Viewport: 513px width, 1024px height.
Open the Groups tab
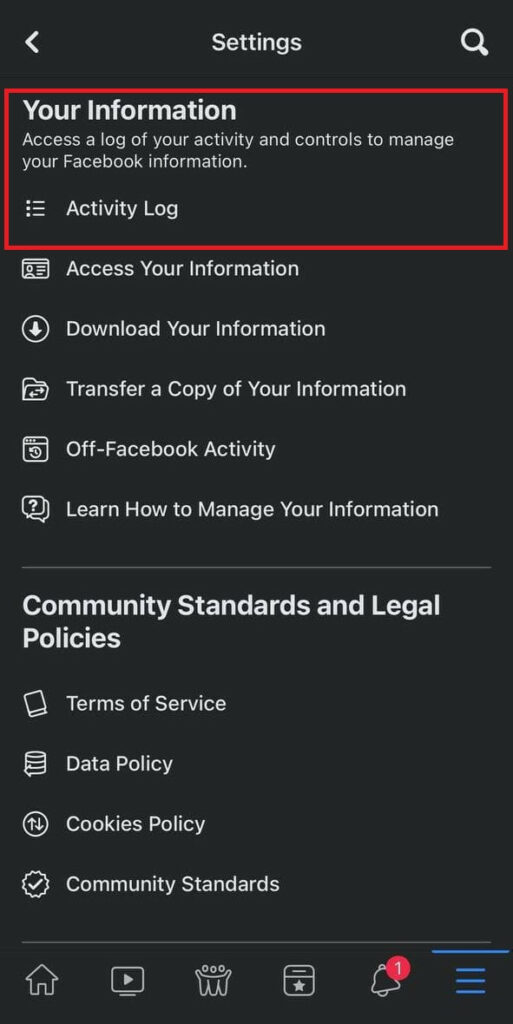coord(213,980)
